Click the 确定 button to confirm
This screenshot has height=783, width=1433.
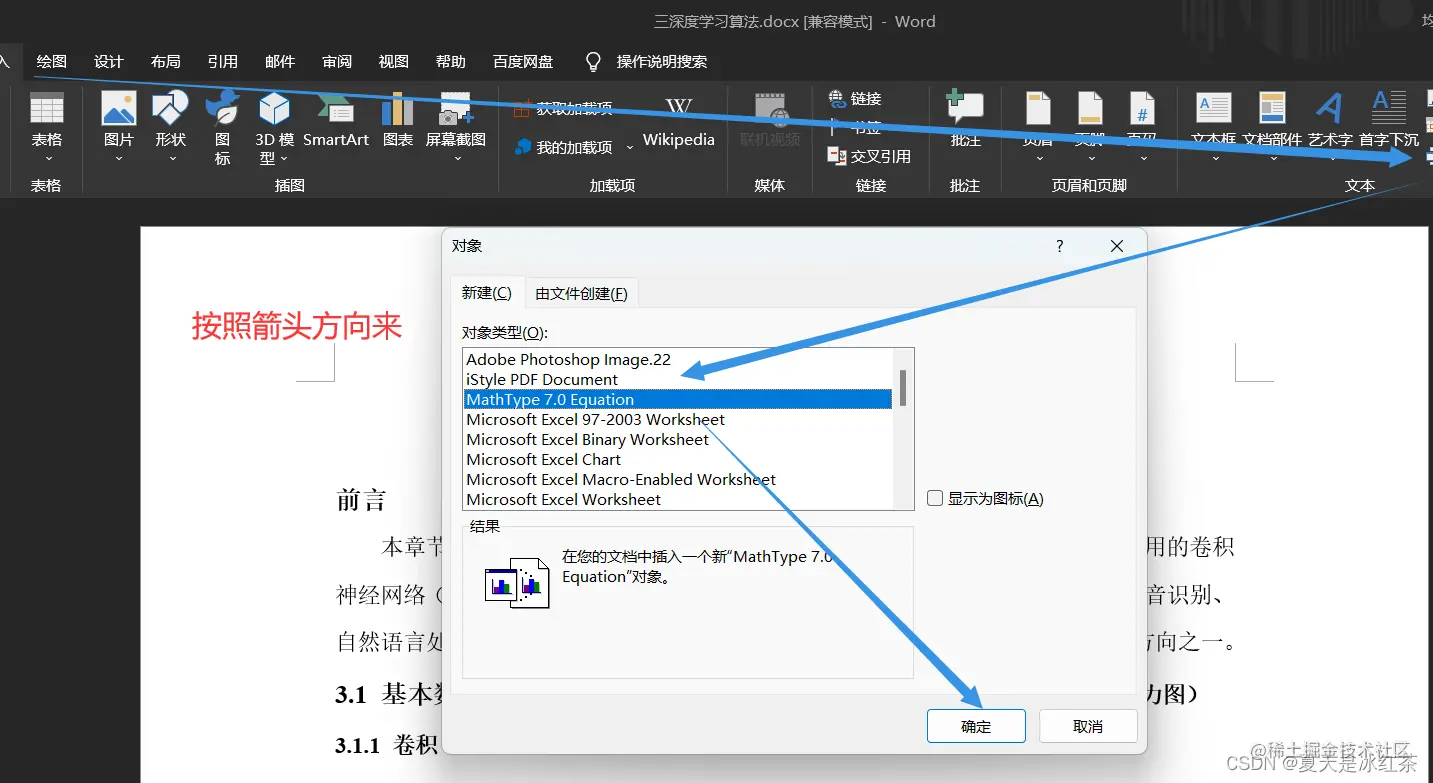(976, 725)
